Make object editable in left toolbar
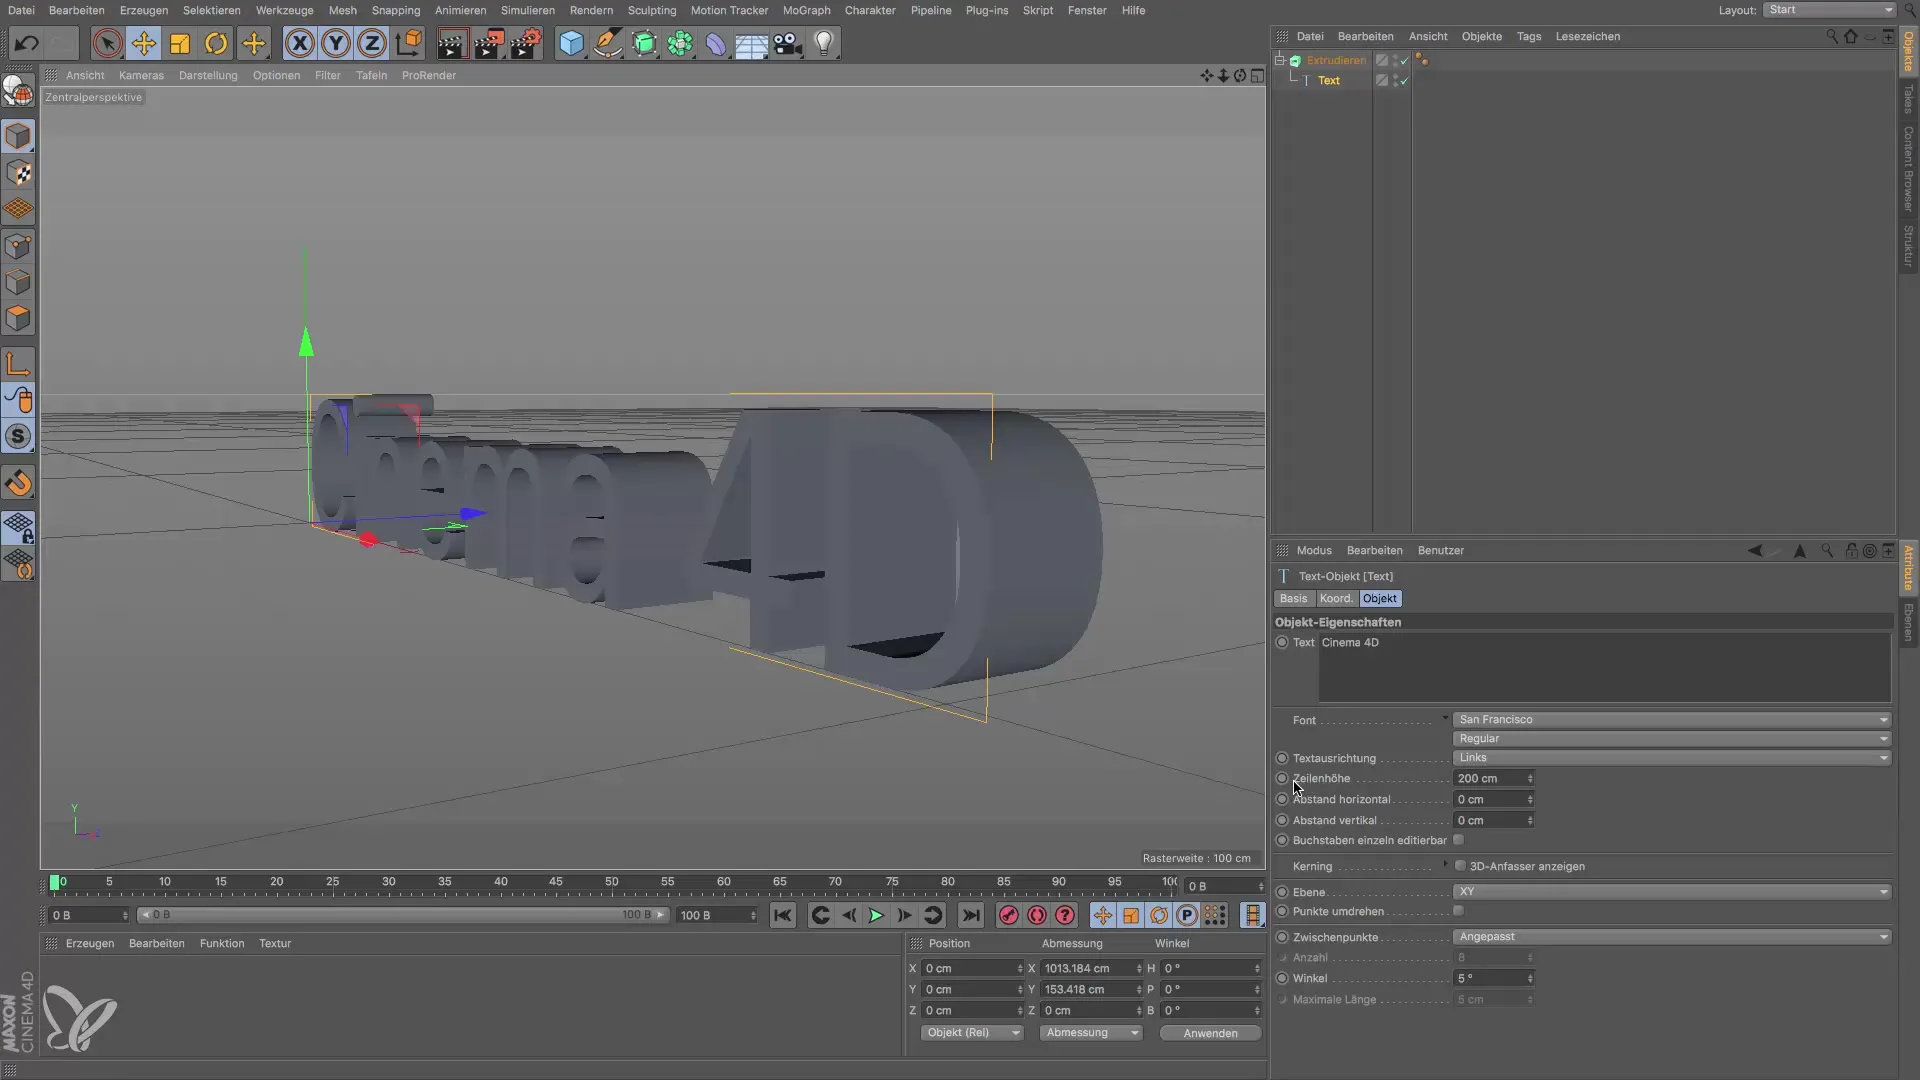Viewport: 1920px width, 1080px height. [x=18, y=91]
